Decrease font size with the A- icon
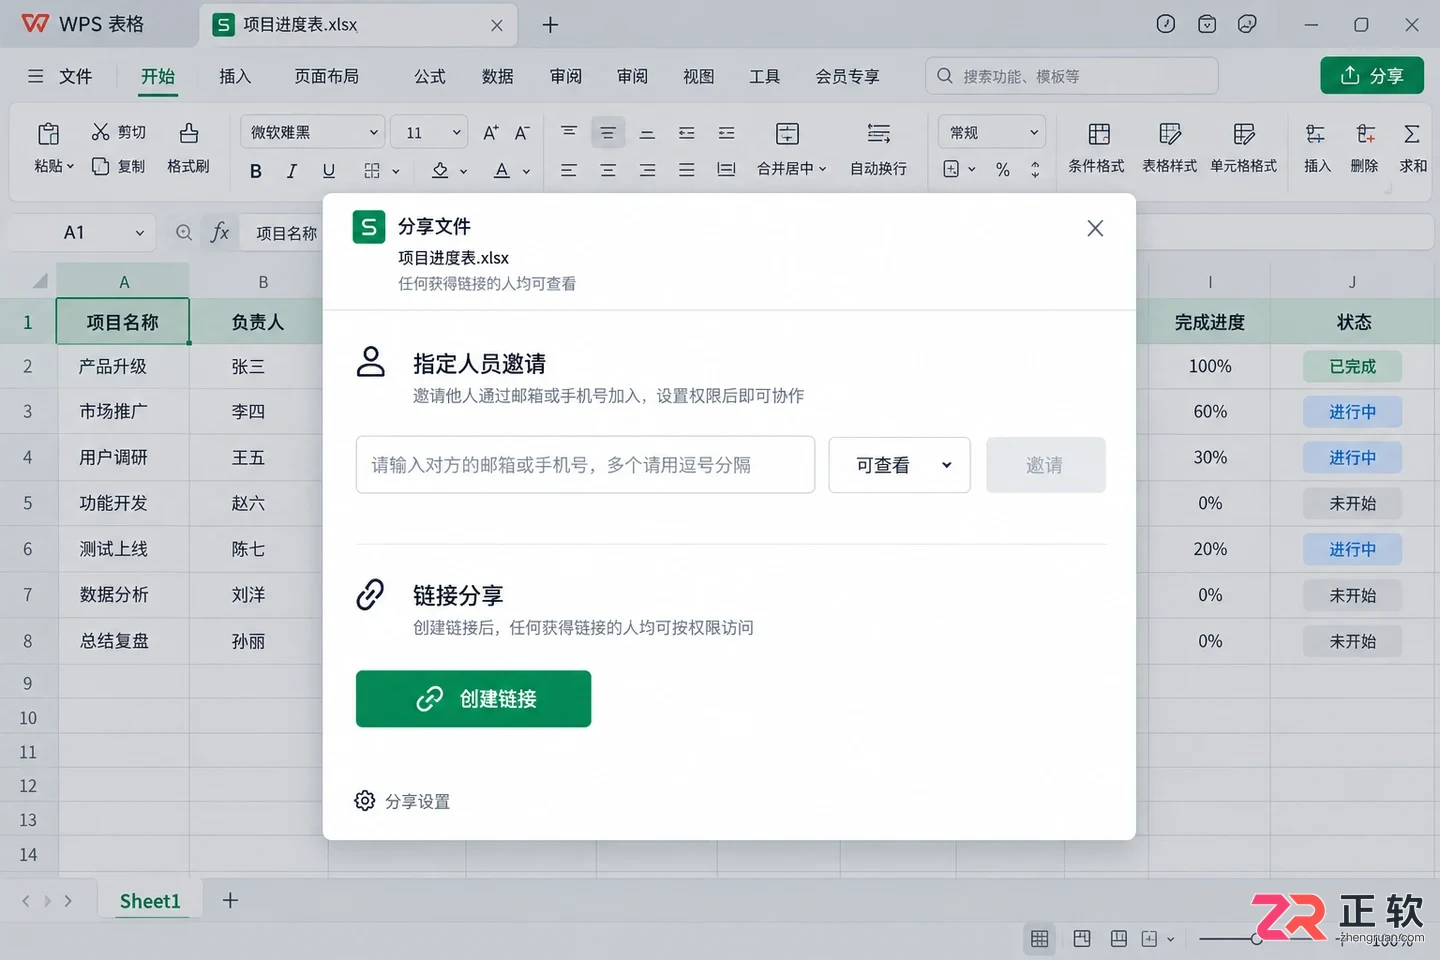This screenshot has height=960, width=1440. 522,133
